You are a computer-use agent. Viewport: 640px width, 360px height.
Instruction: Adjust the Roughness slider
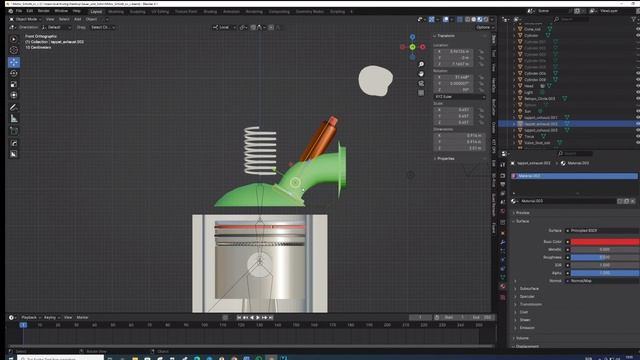[x=605, y=257]
